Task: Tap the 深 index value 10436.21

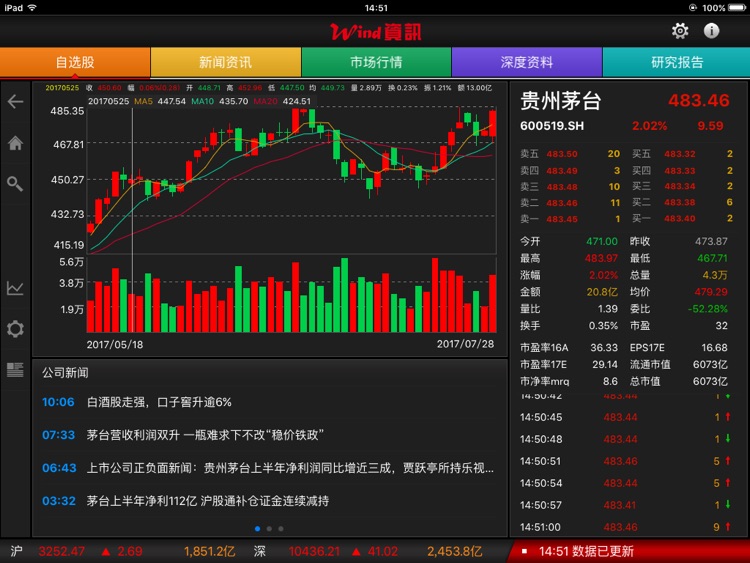Action: pyautogui.click(x=314, y=552)
